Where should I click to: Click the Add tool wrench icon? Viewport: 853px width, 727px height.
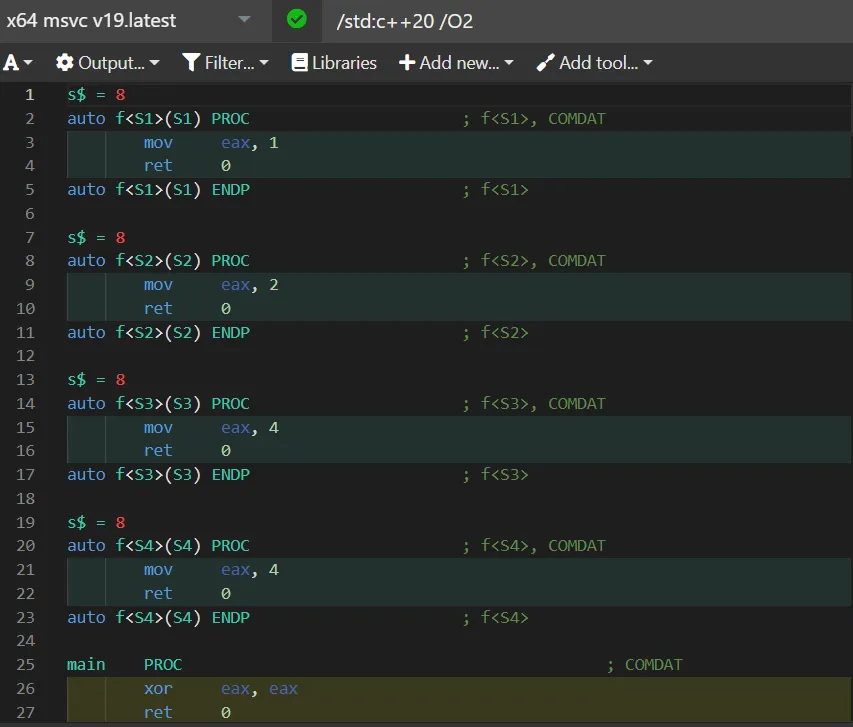545,63
